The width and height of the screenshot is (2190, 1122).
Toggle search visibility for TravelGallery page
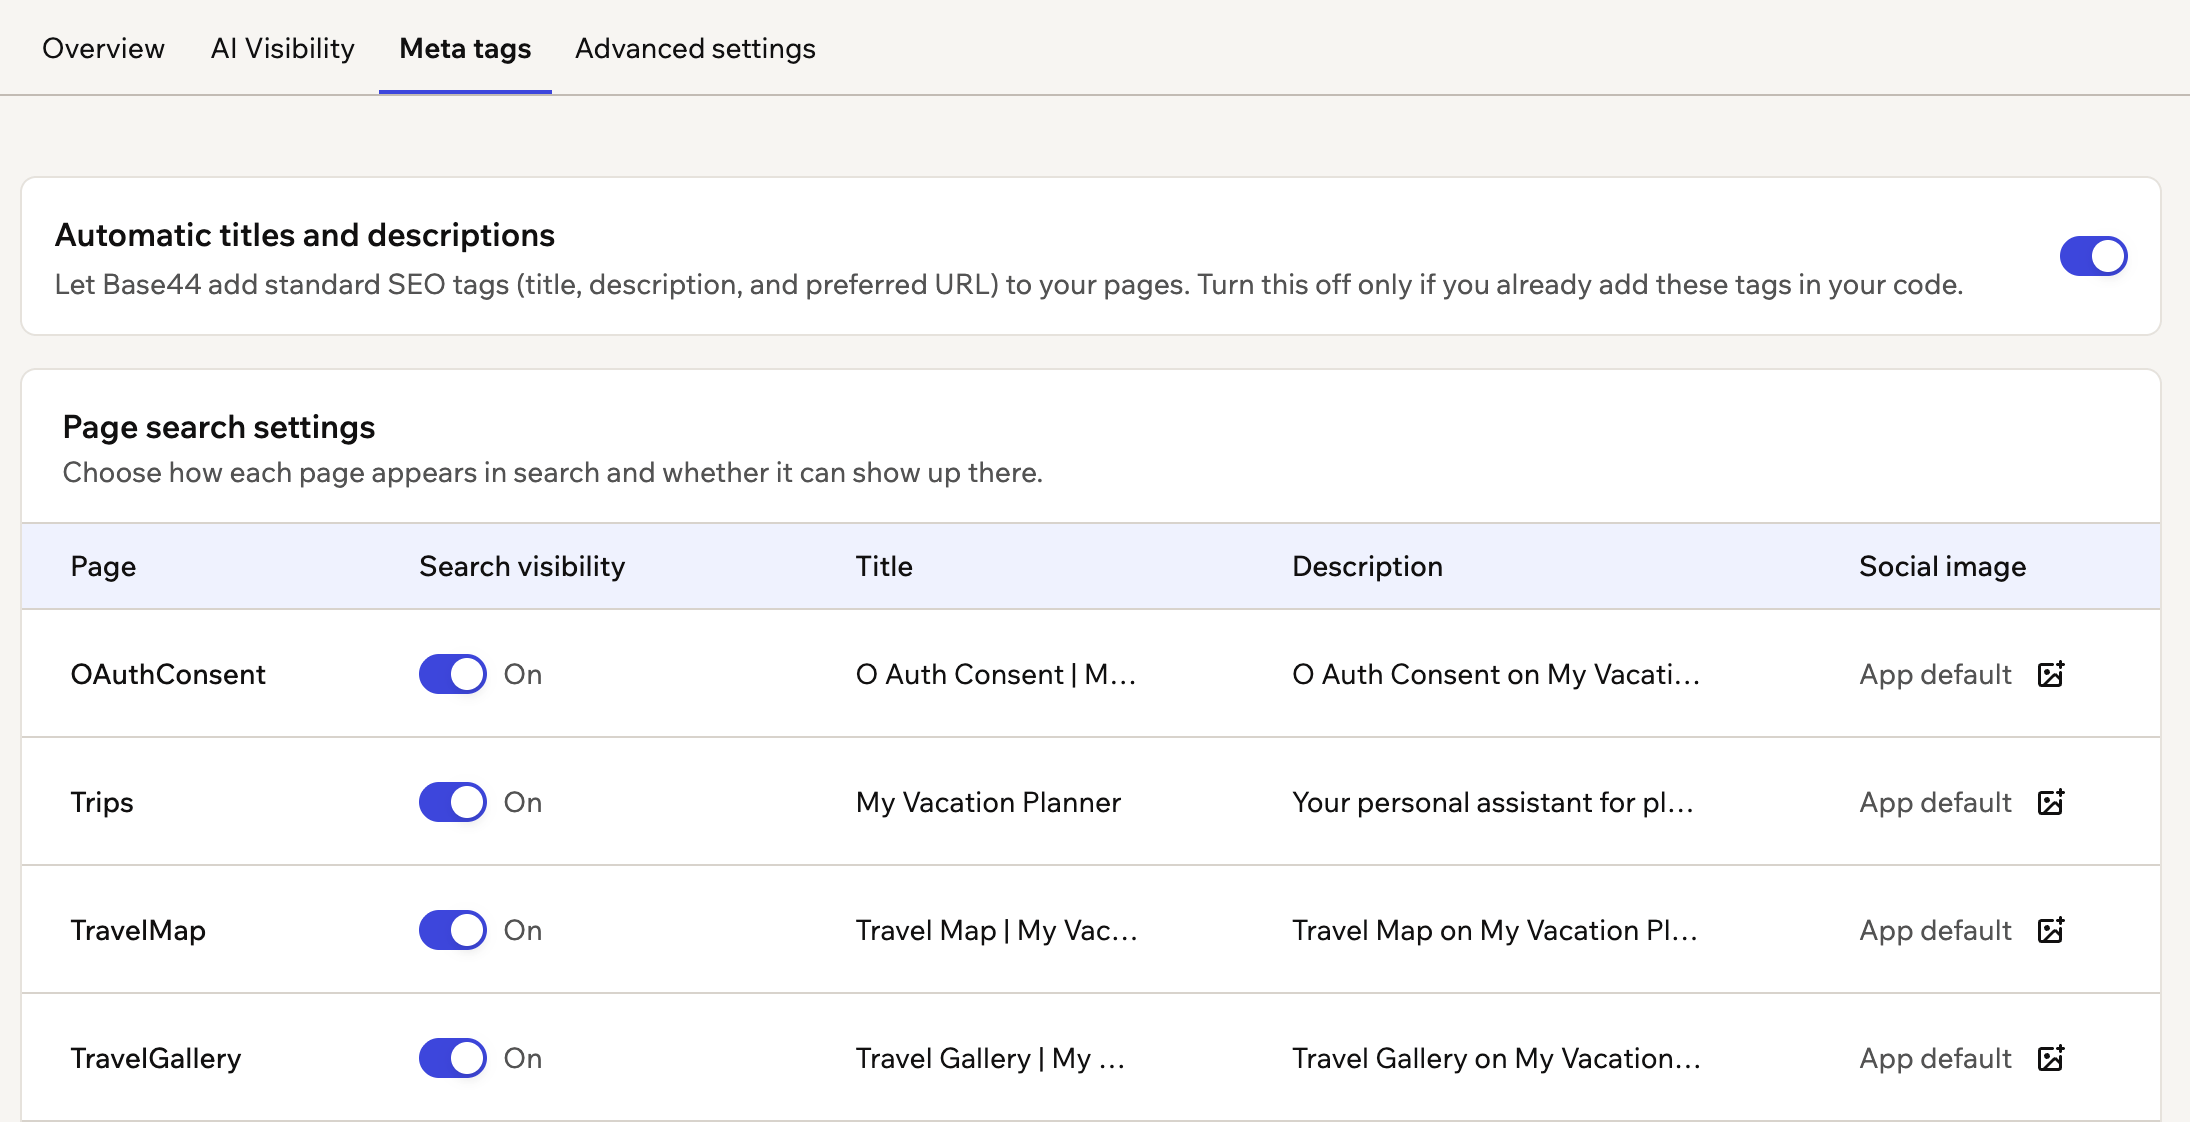coord(453,1058)
